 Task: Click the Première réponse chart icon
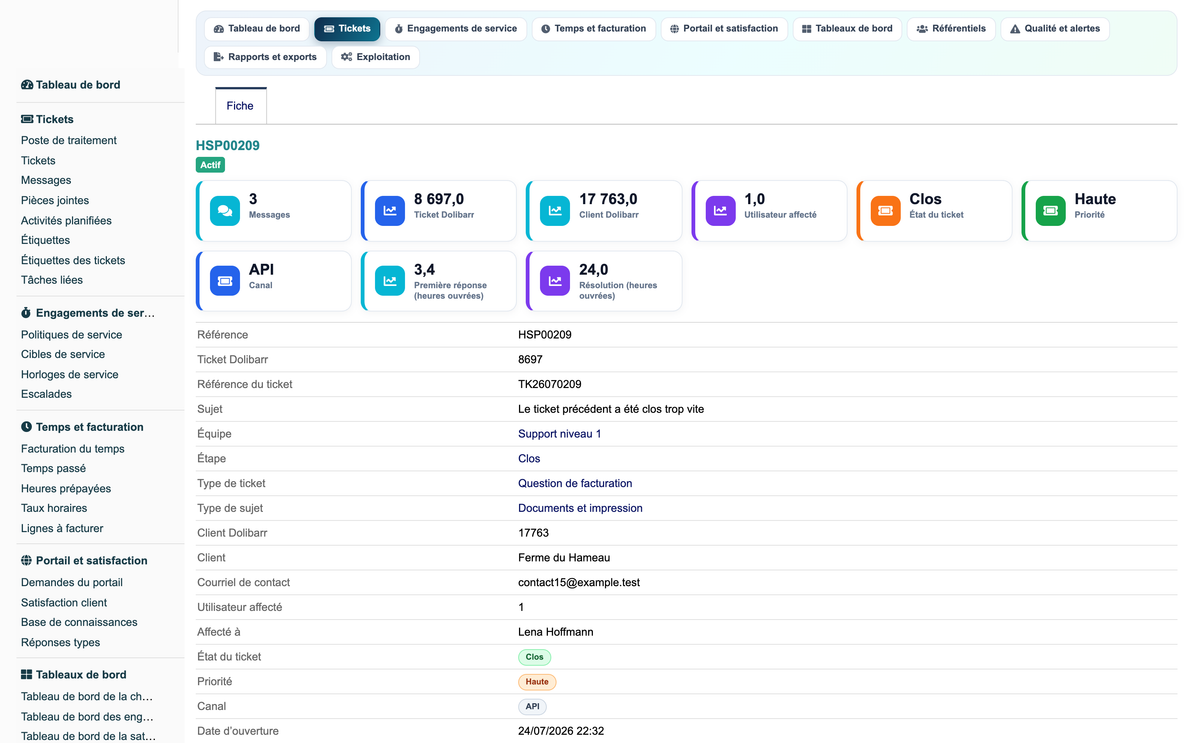coord(390,281)
